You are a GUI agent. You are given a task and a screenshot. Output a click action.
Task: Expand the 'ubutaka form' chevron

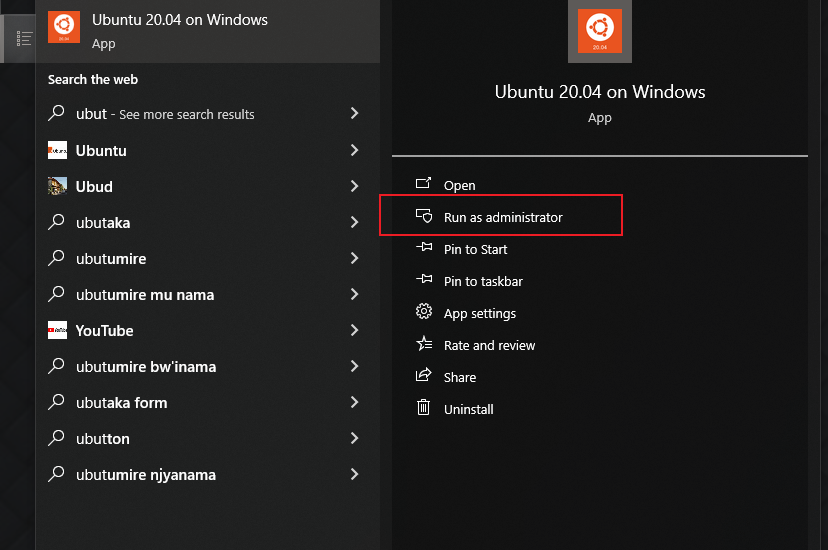(x=354, y=402)
